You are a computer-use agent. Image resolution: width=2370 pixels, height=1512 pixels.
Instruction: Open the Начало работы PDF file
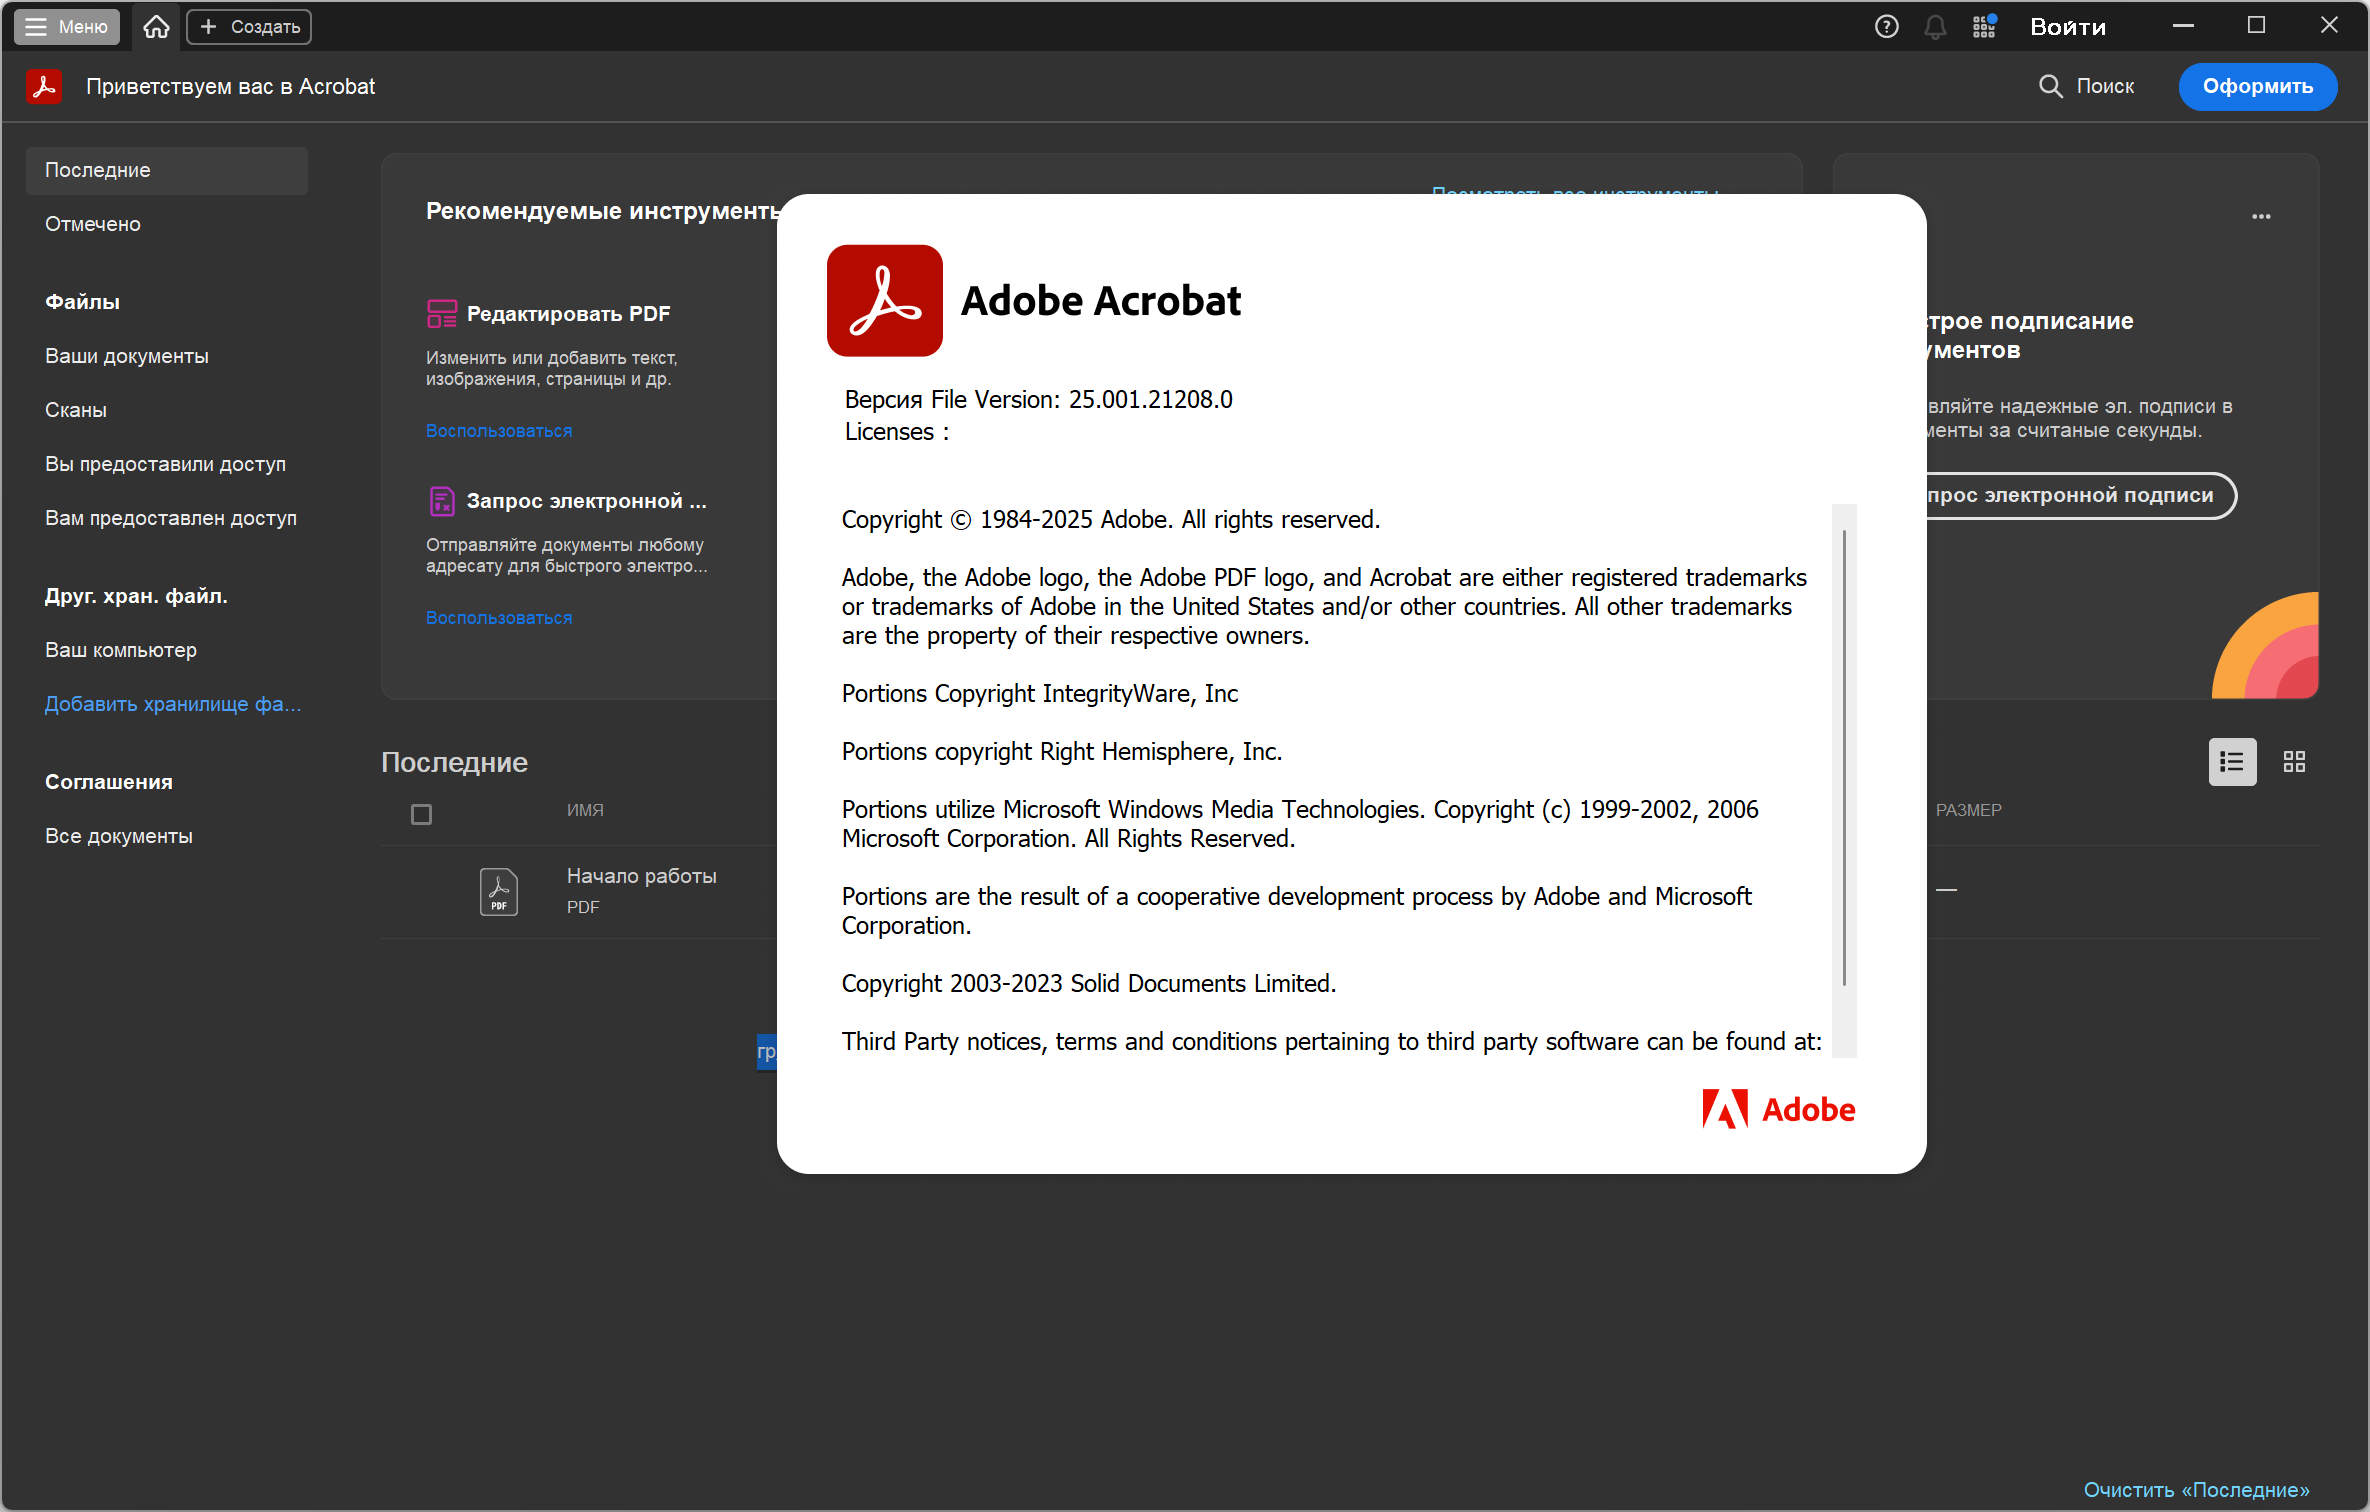(641, 876)
